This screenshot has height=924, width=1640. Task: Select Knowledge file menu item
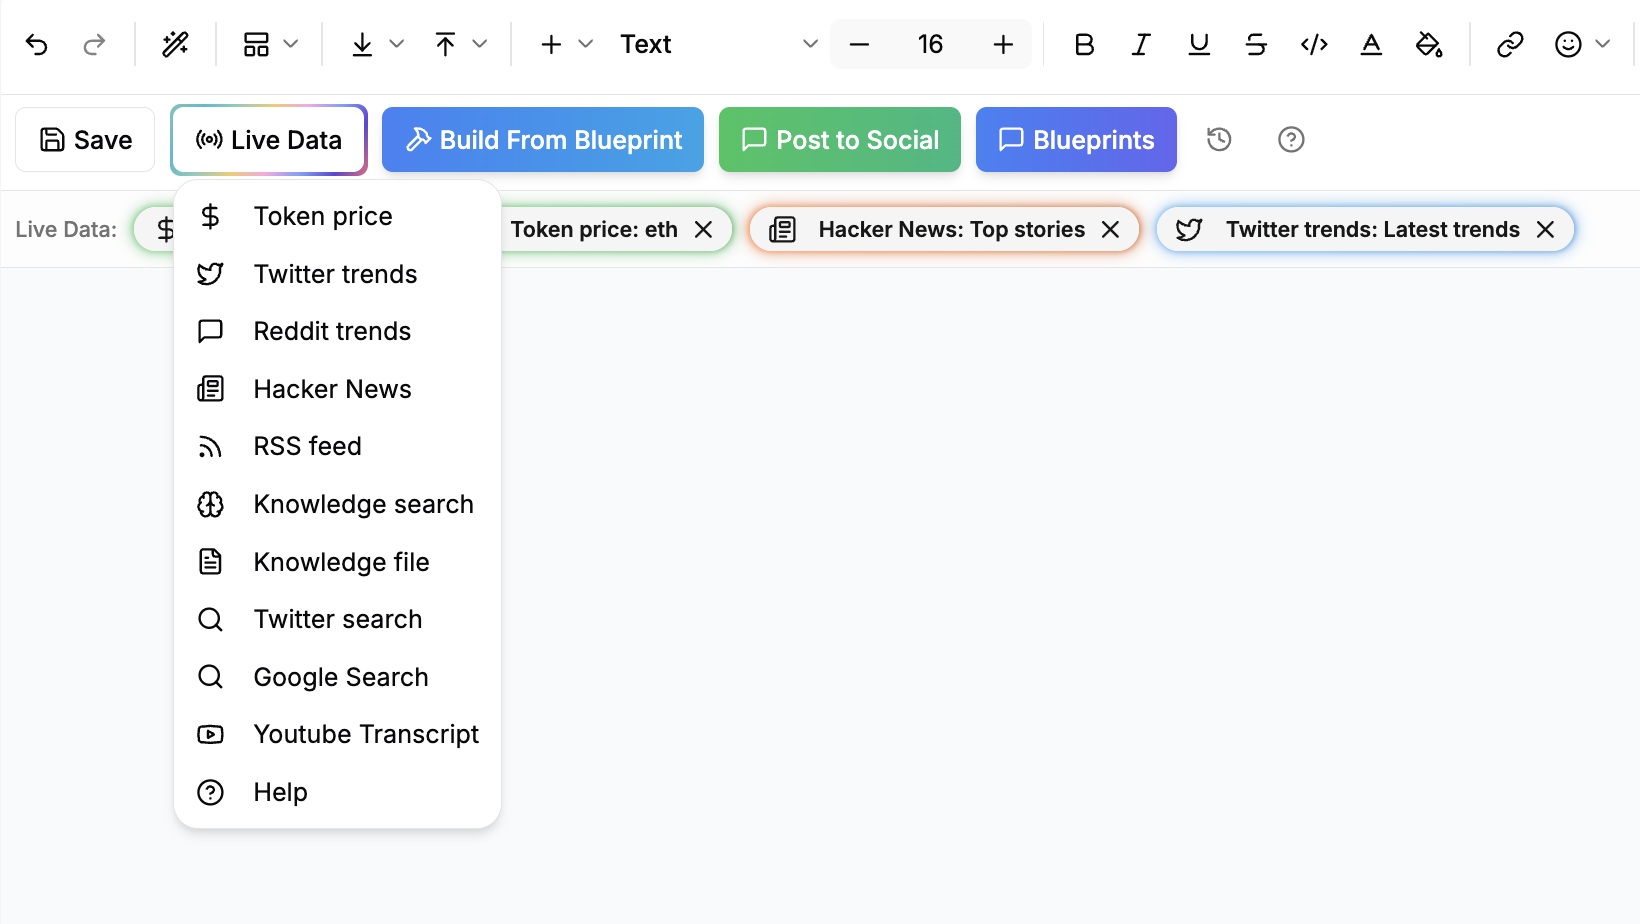pos(337,562)
